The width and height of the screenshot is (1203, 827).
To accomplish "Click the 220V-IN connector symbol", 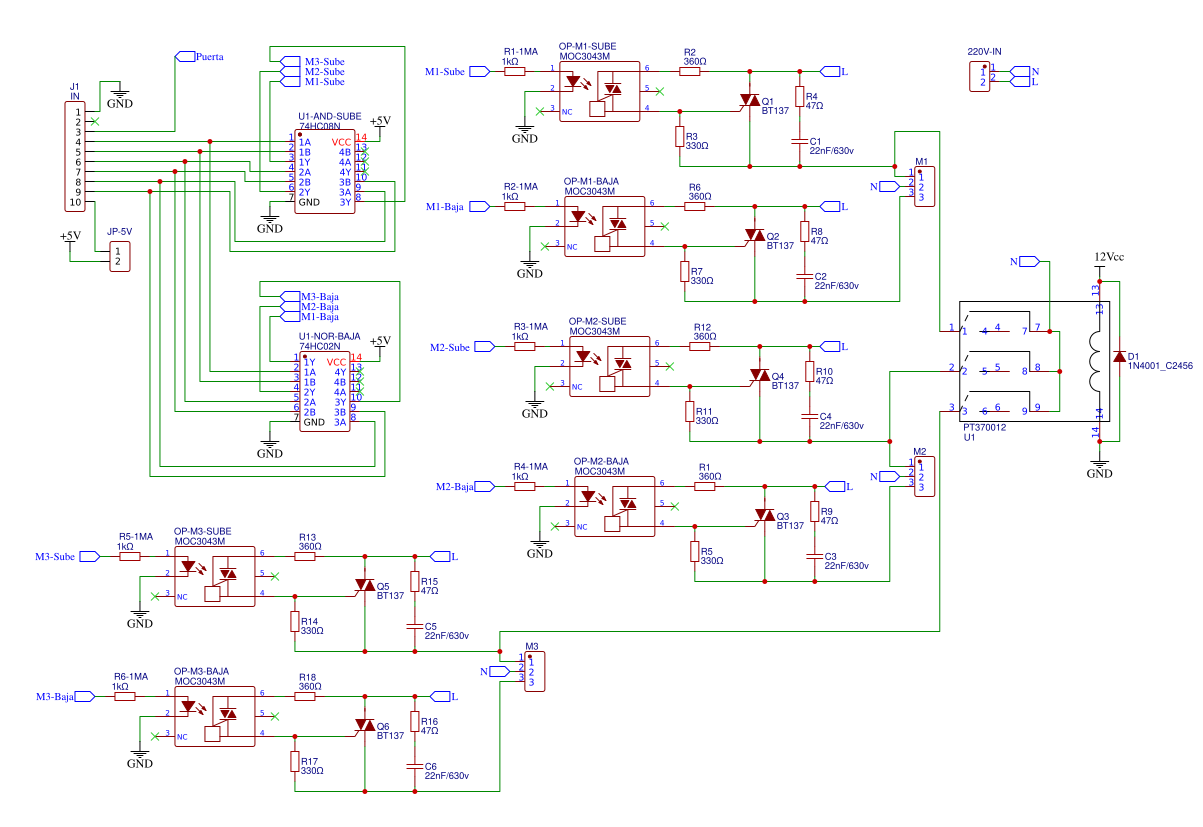I will click(981, 77).
